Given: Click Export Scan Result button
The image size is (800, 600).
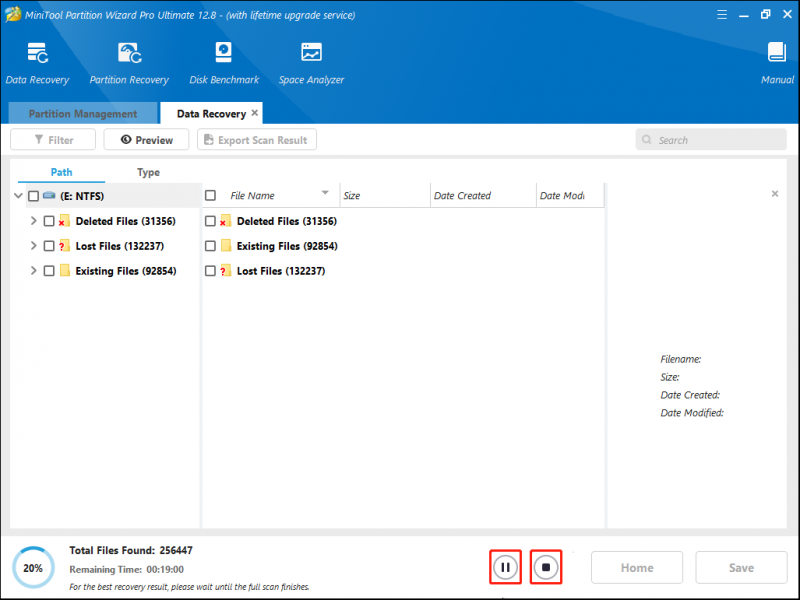Looking at the screenshot, I should pyautogui.click(x=257, y=140).
